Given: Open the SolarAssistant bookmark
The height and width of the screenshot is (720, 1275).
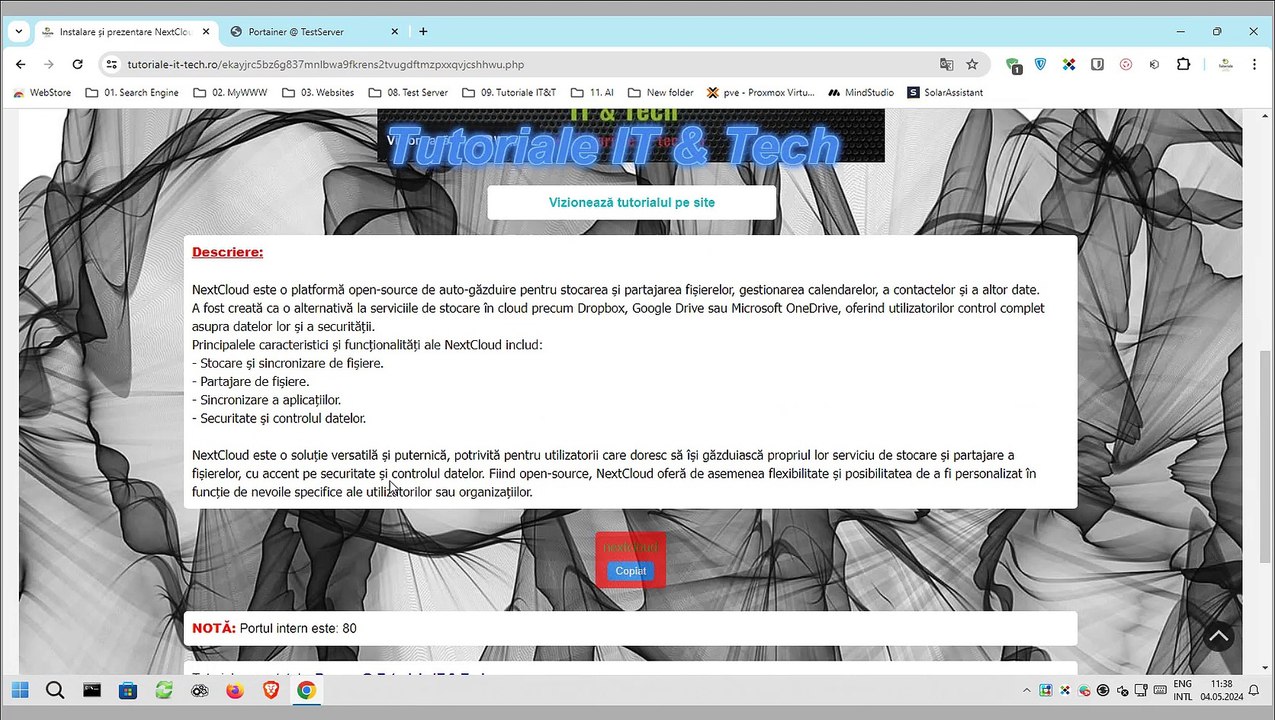Looking at the screenshot, I should (945, 92).
